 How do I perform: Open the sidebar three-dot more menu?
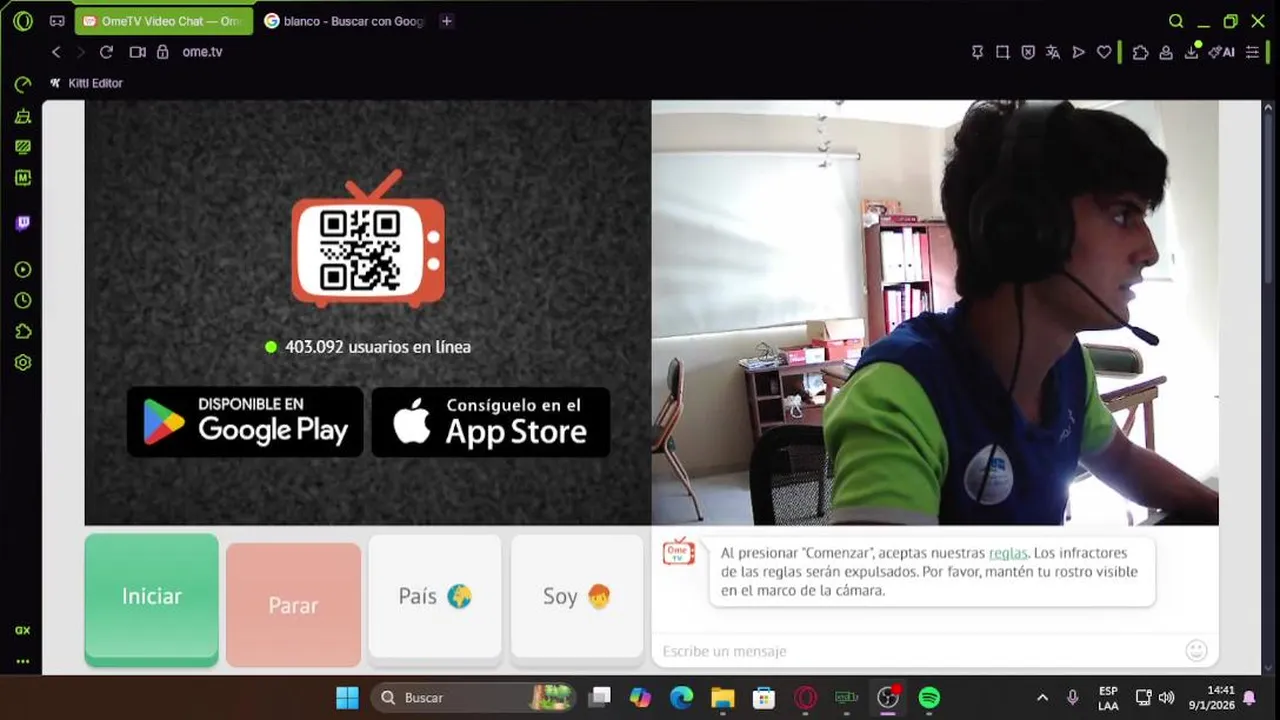click(23, 661)
